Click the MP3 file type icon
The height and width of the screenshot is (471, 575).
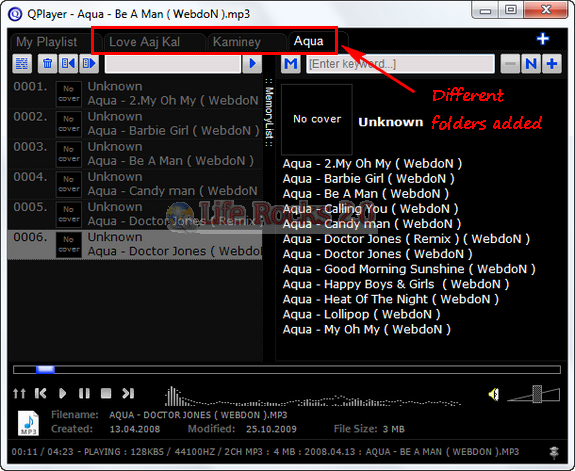(x=28, y=423)
